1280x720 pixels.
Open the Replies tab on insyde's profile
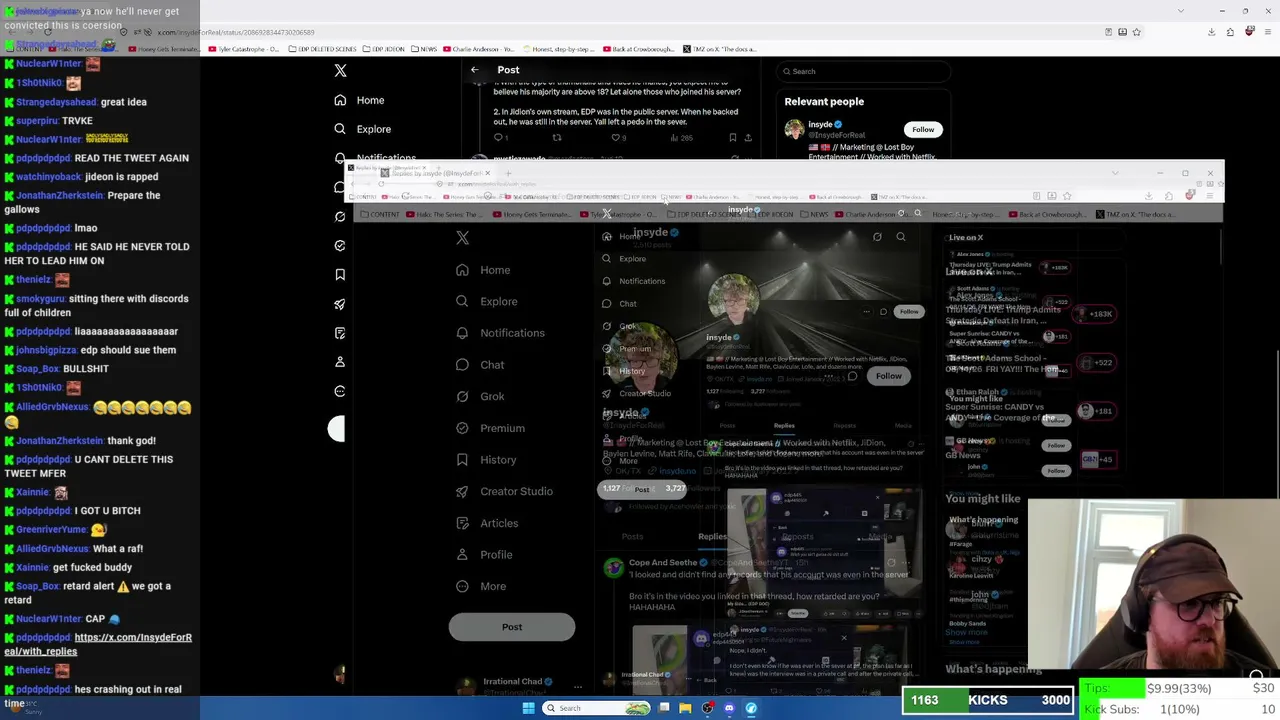[712, 537]
